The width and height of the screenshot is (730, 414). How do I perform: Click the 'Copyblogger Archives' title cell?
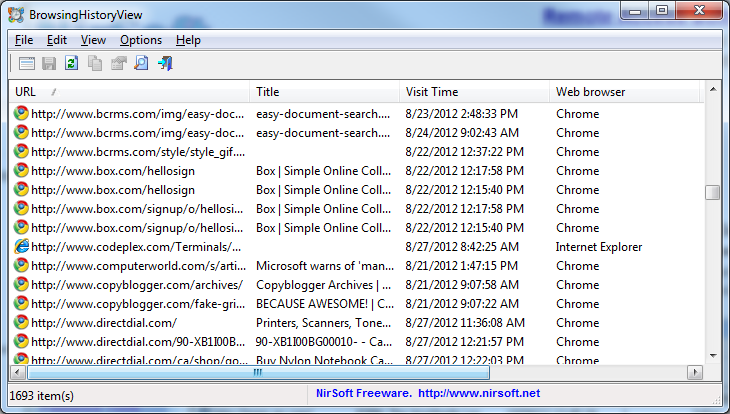pos(324,285)
